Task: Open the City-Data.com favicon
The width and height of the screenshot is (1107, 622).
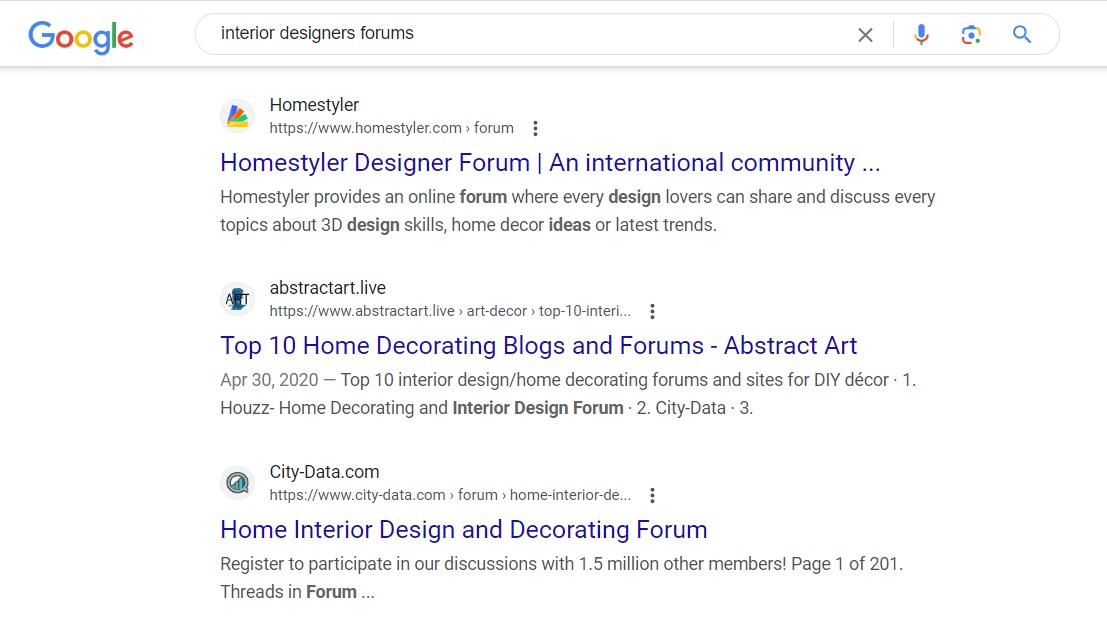Action: coord(238,483)
